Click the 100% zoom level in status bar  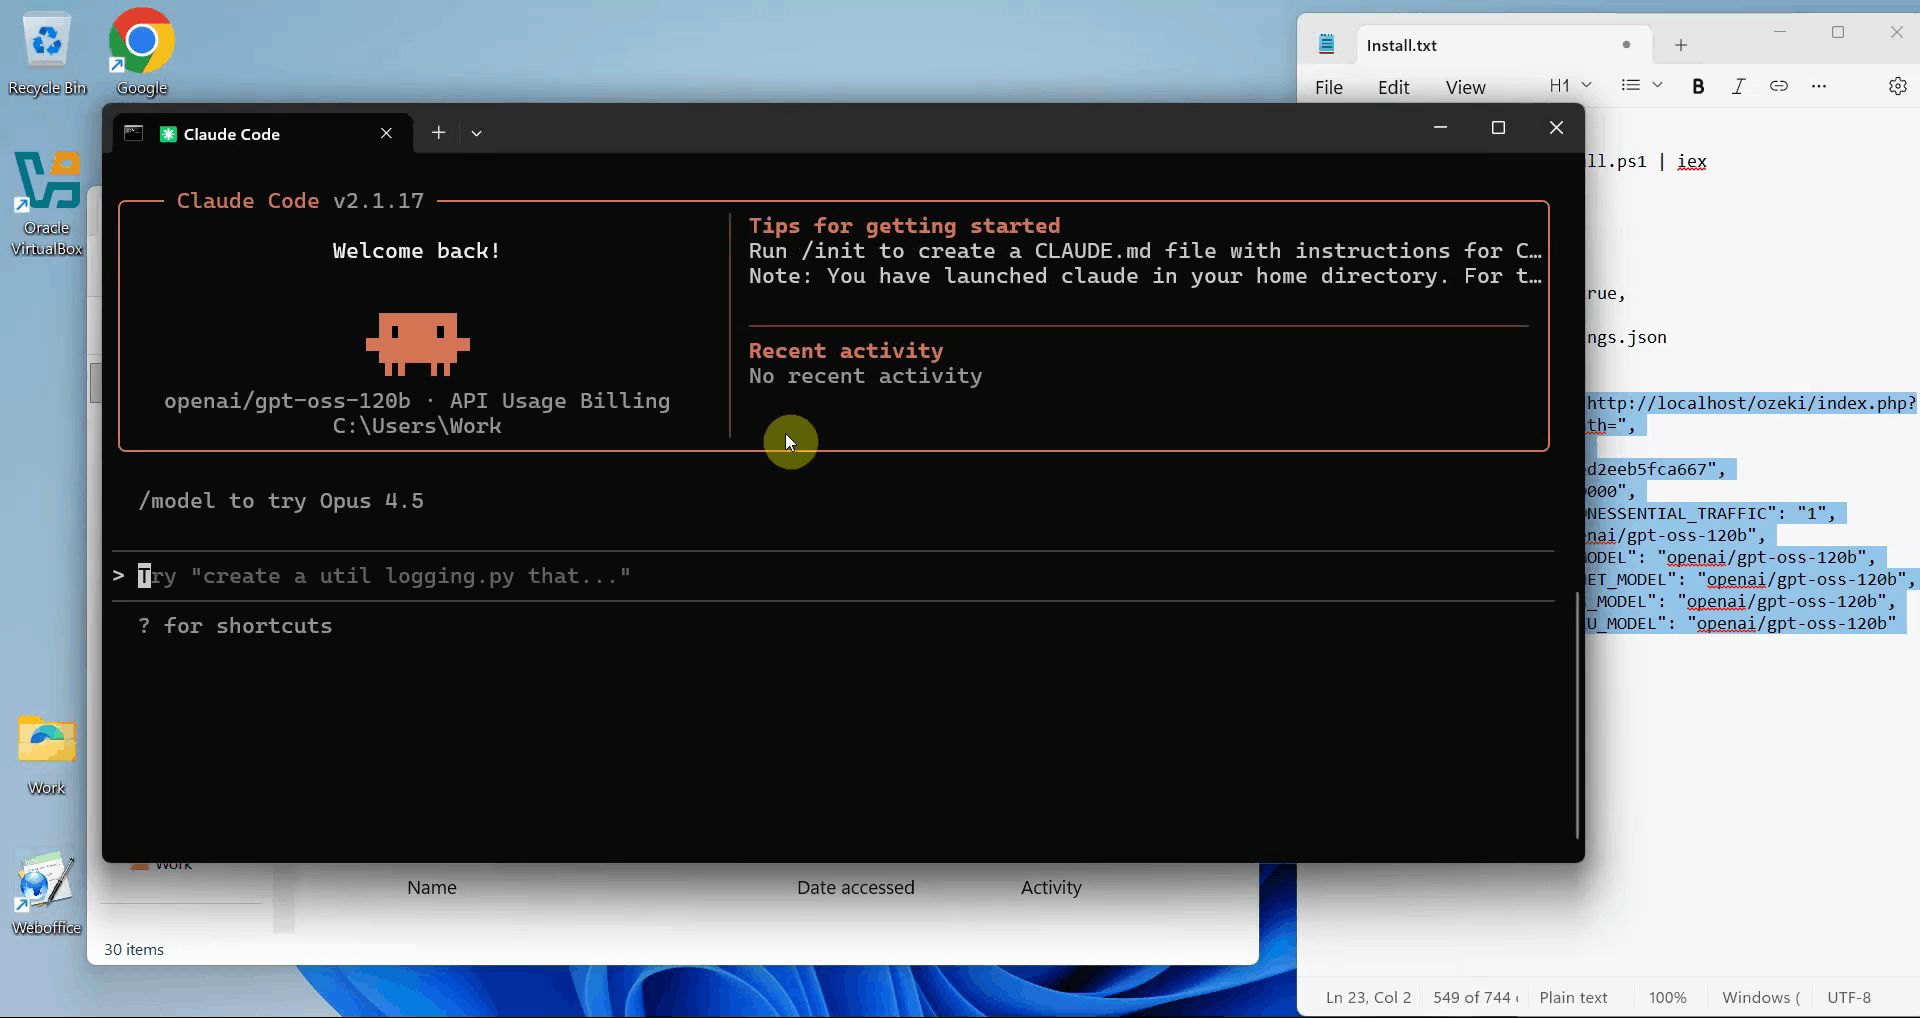1667,997
